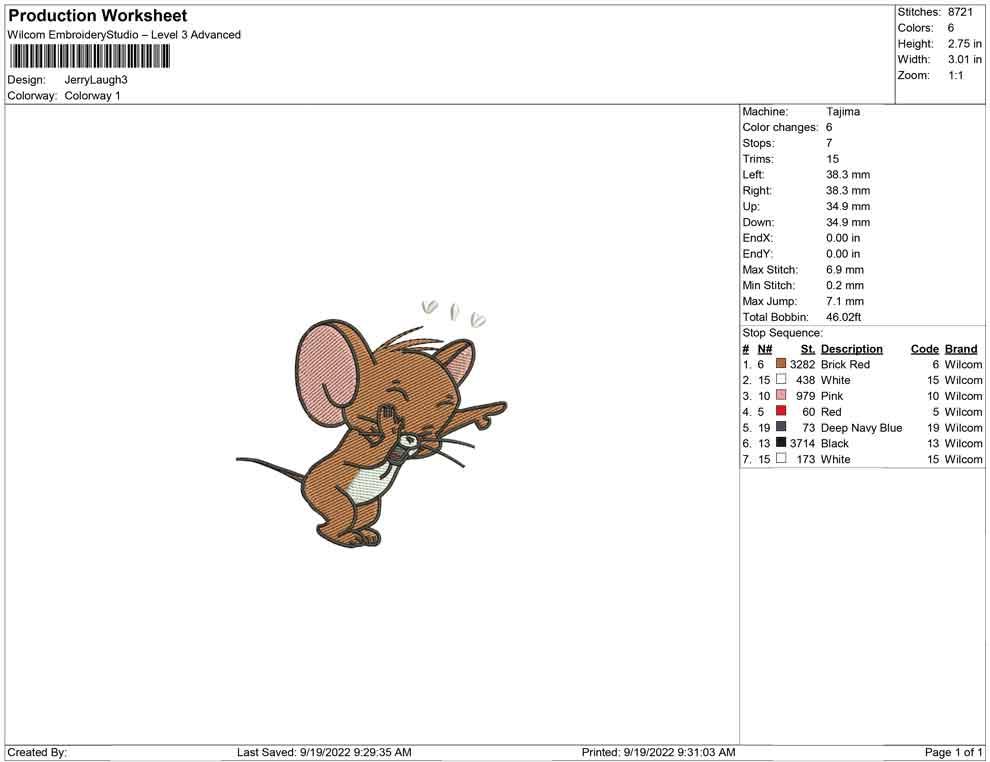This screenshot has height=762, width=990.
Task: Click the Last Saved timestamp in the footer
Action: [324, 752]
